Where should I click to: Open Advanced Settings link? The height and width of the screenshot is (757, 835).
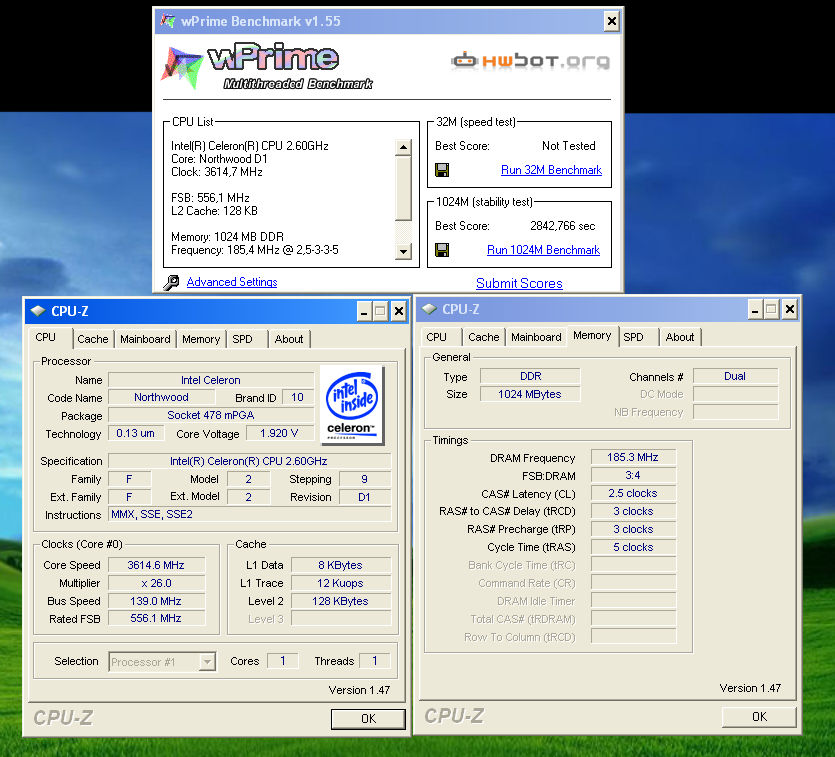(232, 282)
